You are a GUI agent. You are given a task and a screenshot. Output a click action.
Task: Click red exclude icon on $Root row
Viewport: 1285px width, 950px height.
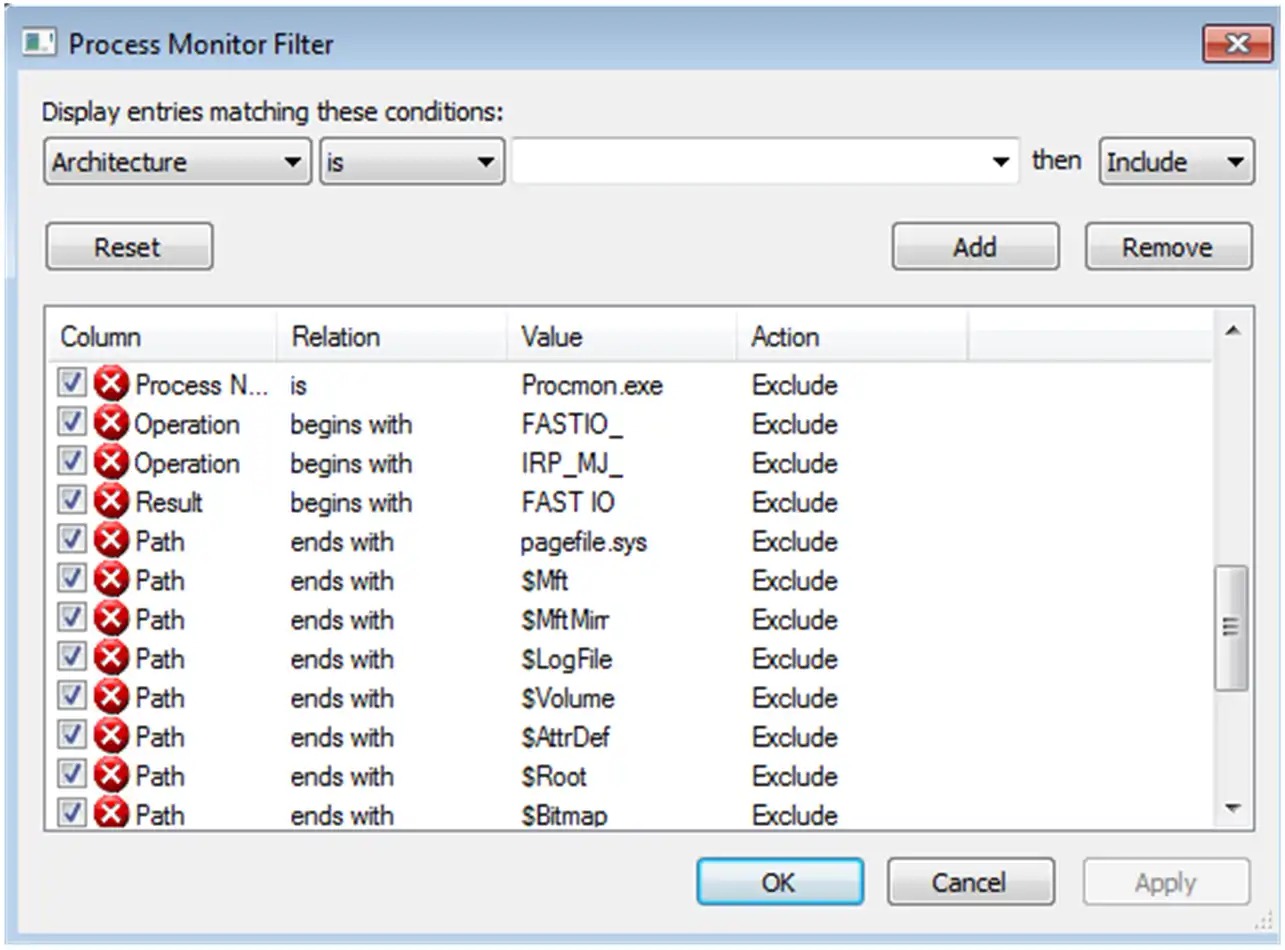111,776
